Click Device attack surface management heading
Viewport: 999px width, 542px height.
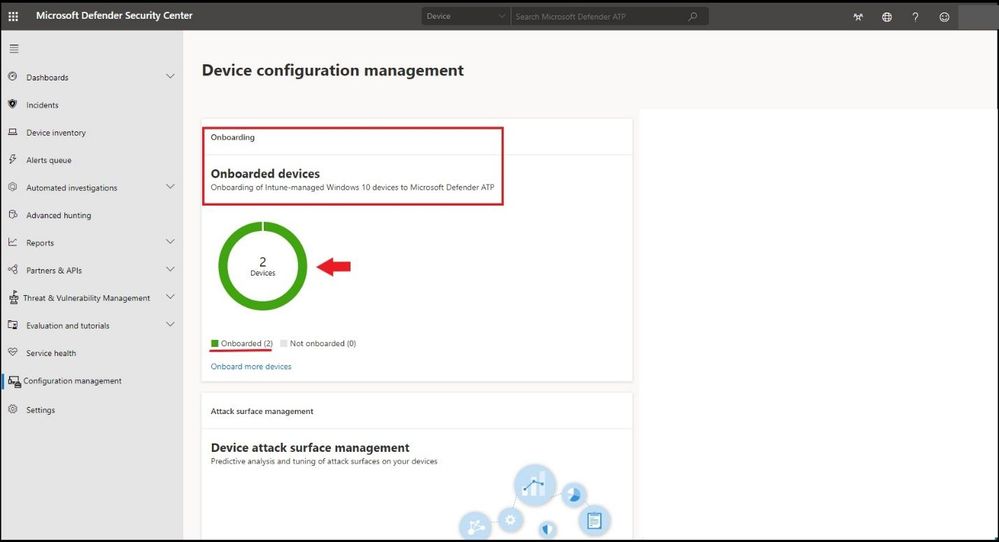pyautogui.click(x=310, y=448)
